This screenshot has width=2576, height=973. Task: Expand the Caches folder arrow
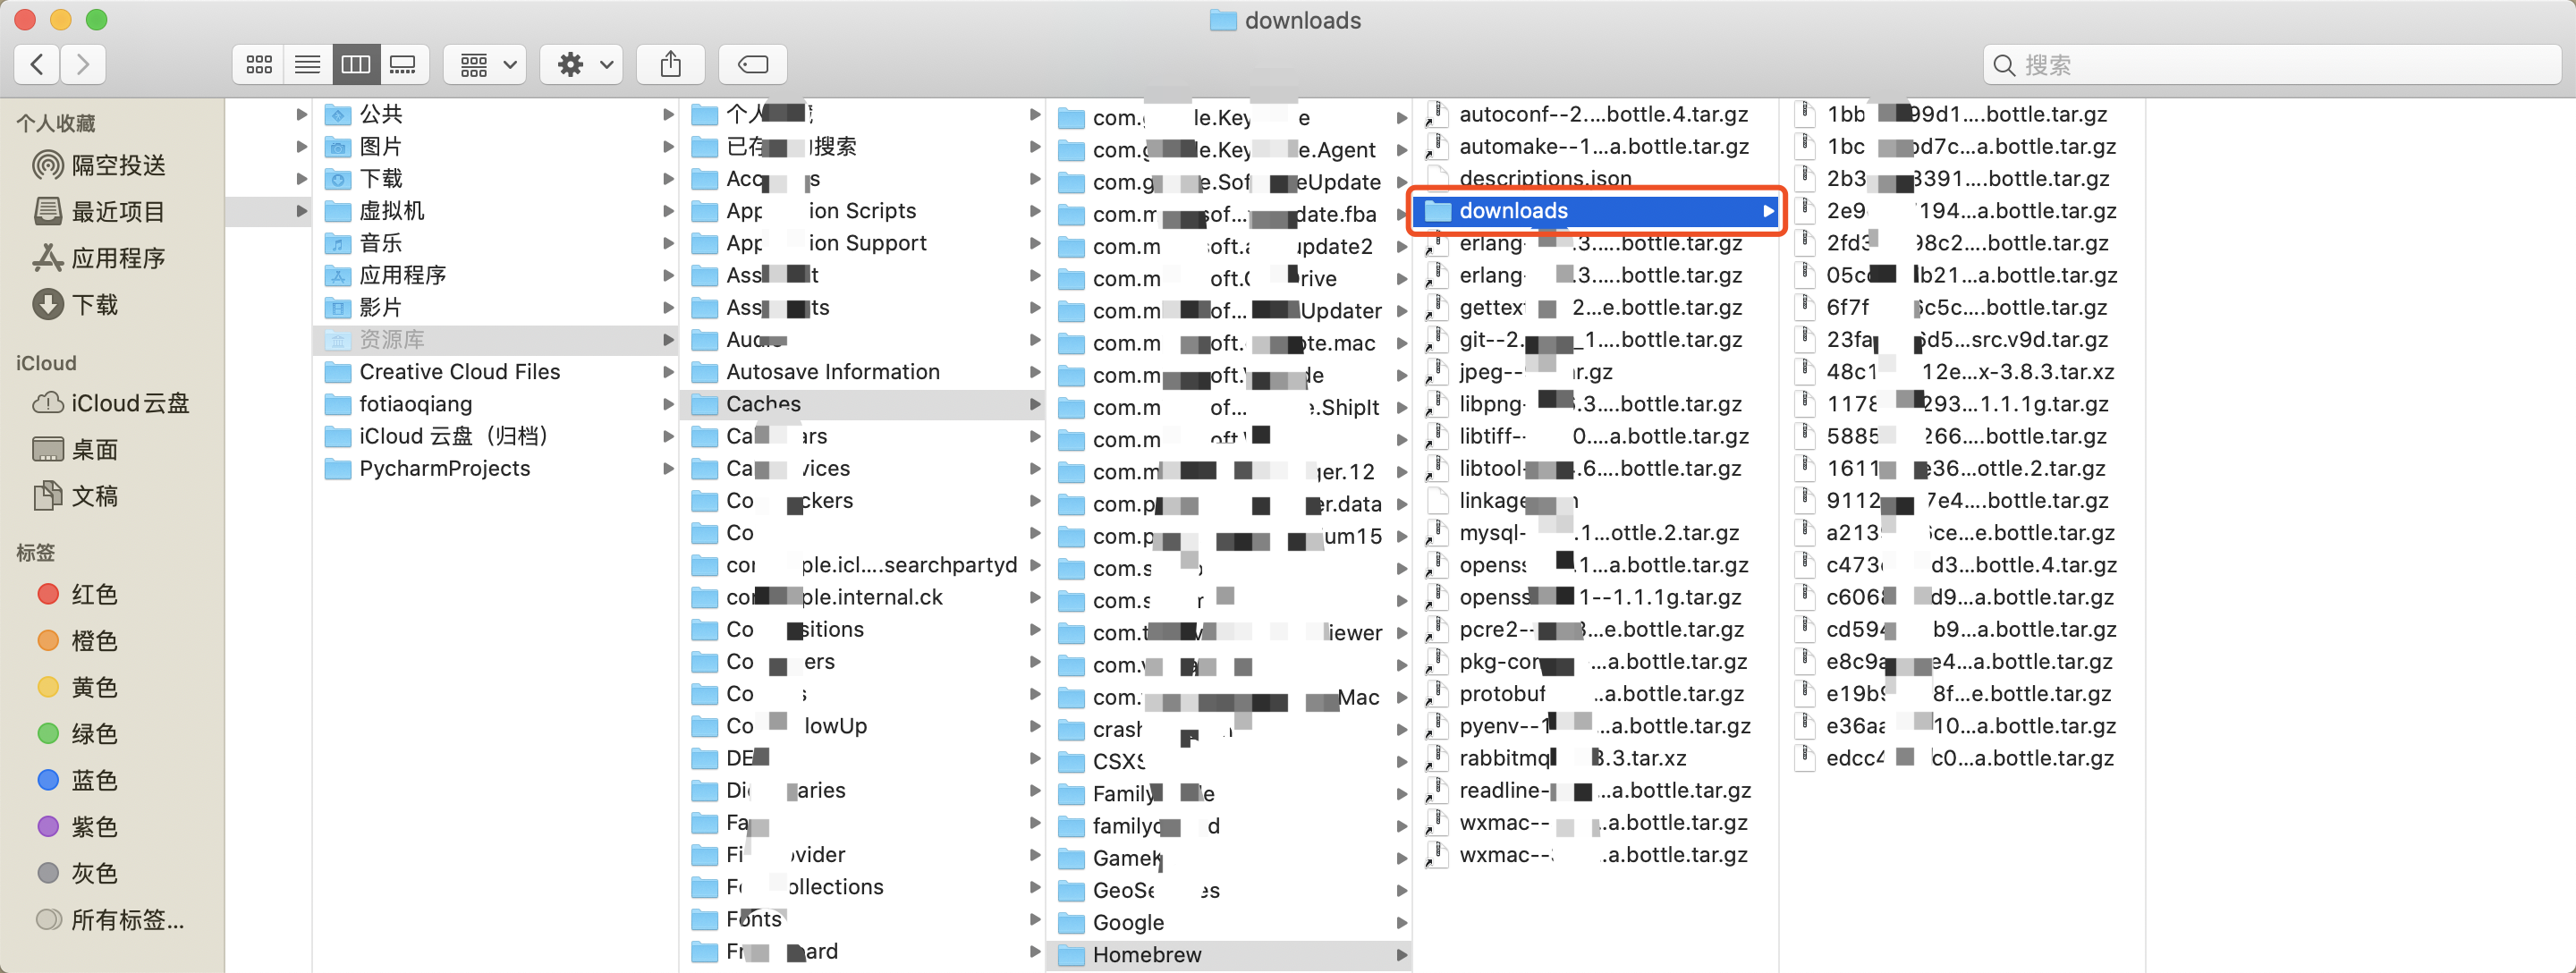pos(1035,404)
